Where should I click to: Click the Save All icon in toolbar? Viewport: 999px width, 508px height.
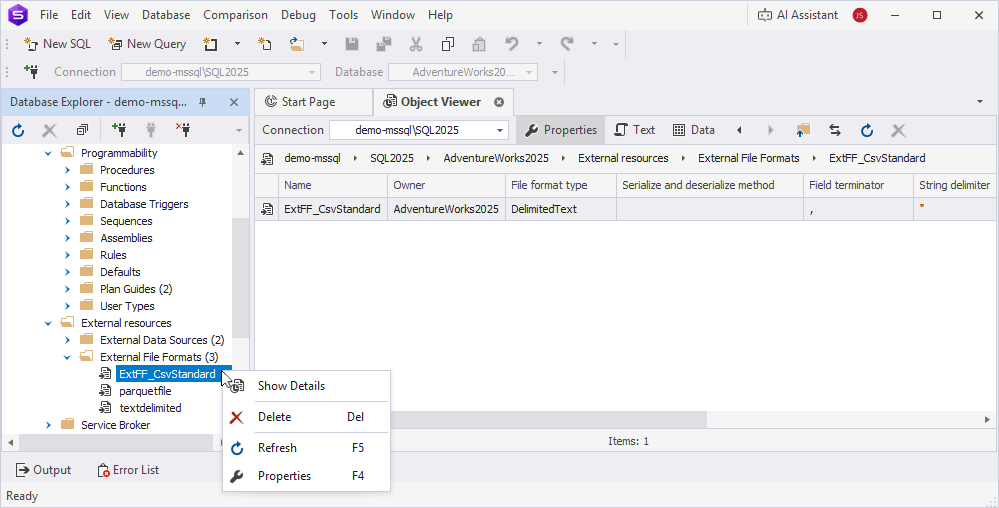point(384,44)
